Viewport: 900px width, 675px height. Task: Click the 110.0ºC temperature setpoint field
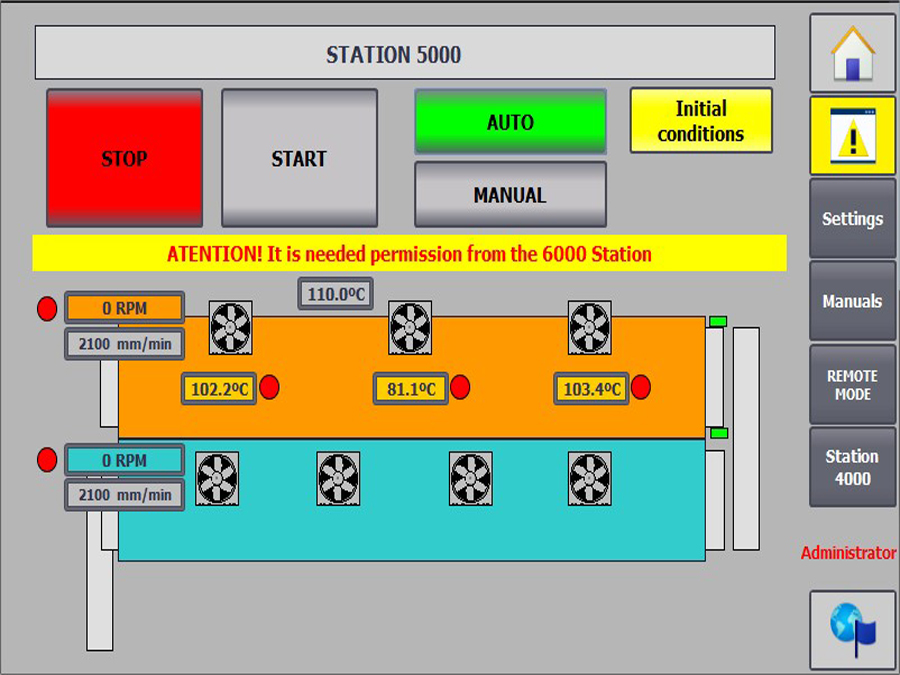[x=335, y=294]
